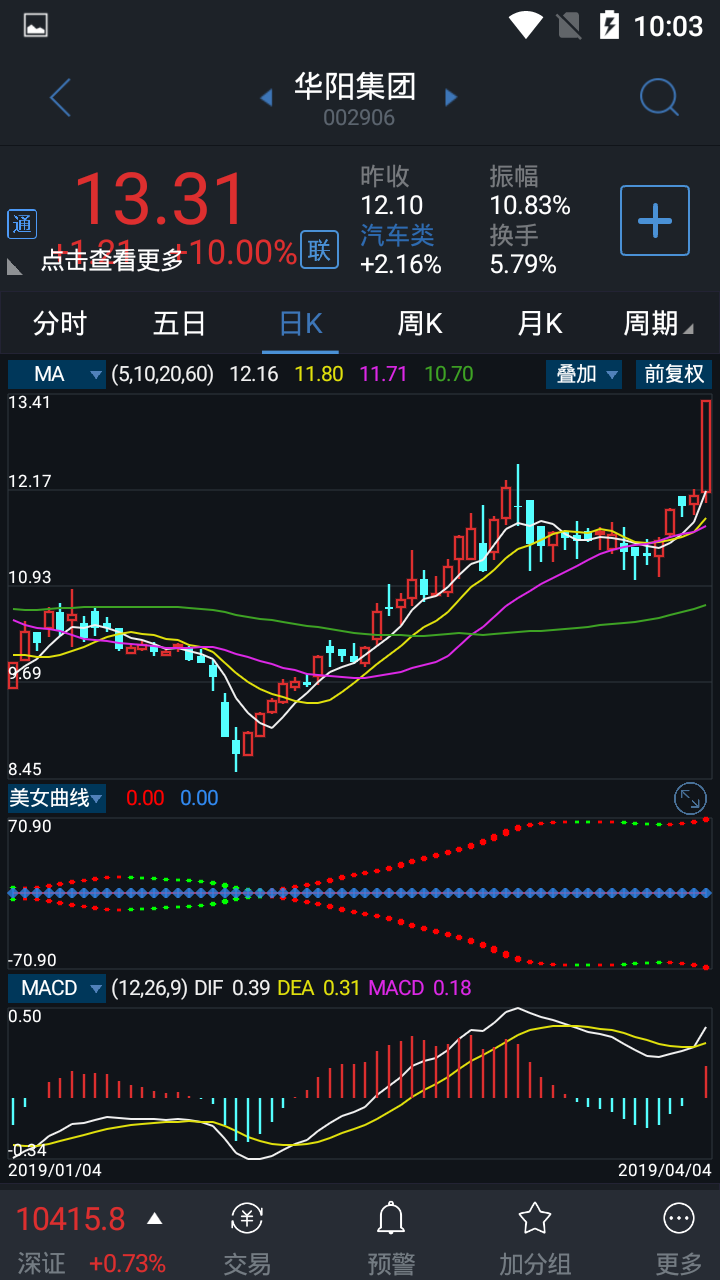Tap the +10.00% change value

pyautogui.click(x=235, y=252)
